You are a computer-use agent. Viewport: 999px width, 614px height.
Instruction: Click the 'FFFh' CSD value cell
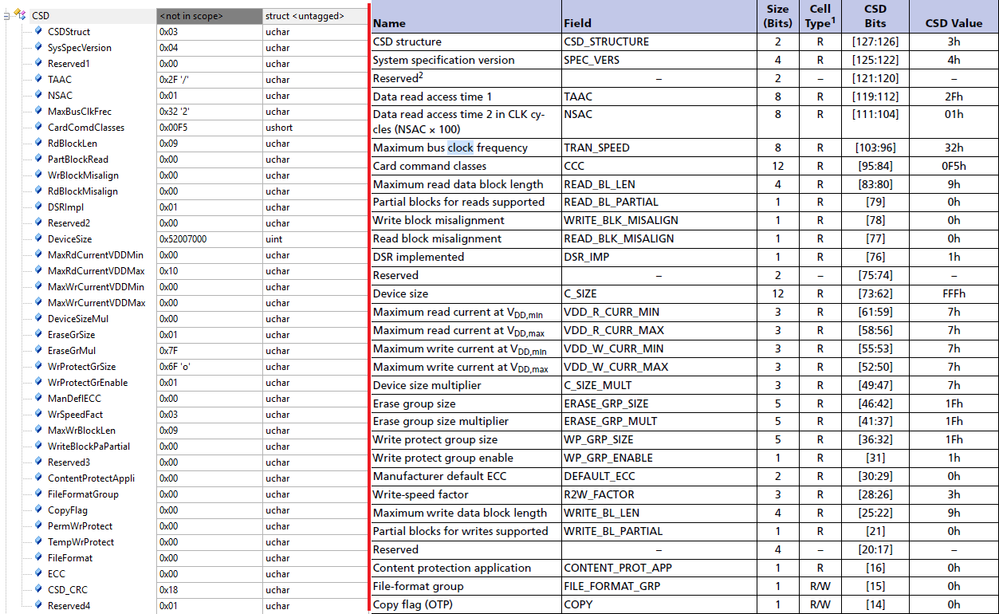tap(954, 294)
